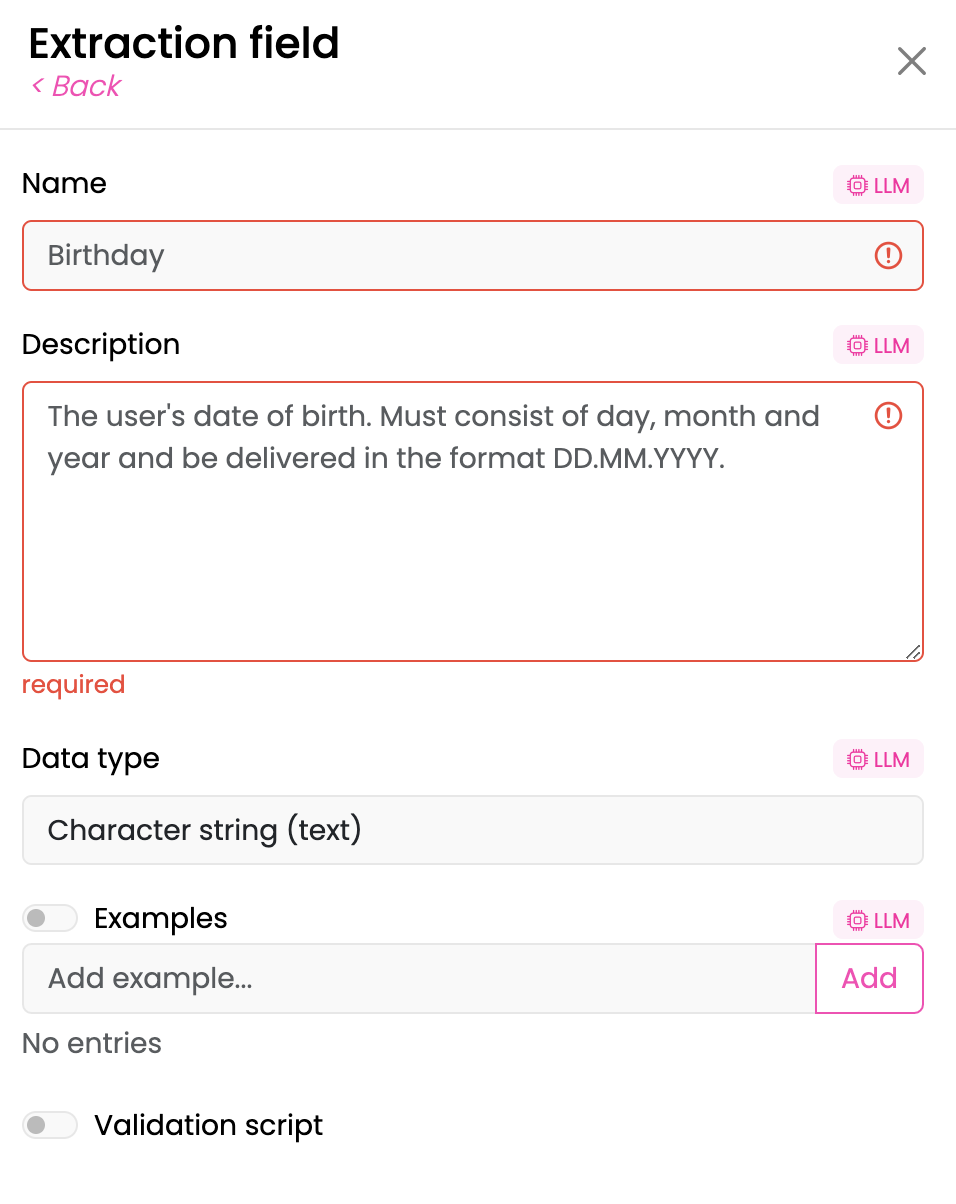Click the red required validation message

pos(73,685)
